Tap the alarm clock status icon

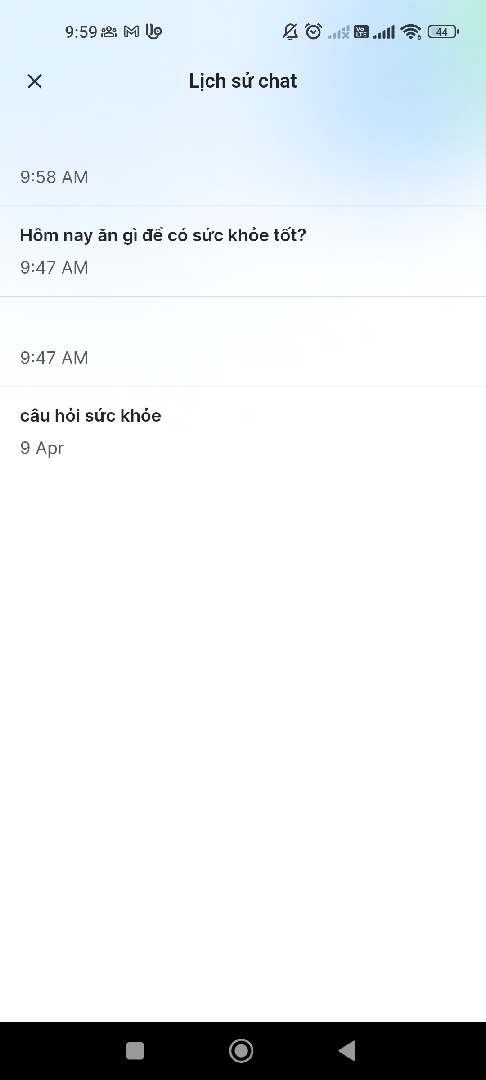coord(313,32)
